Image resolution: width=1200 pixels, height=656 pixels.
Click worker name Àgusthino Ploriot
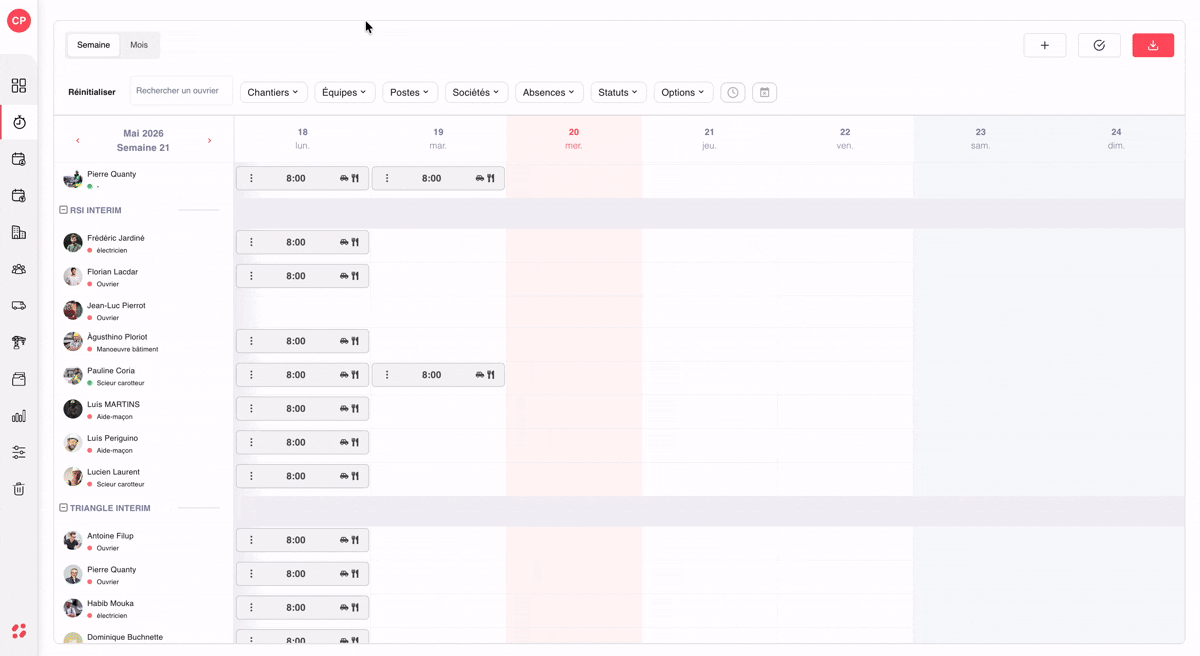[117, 337]
